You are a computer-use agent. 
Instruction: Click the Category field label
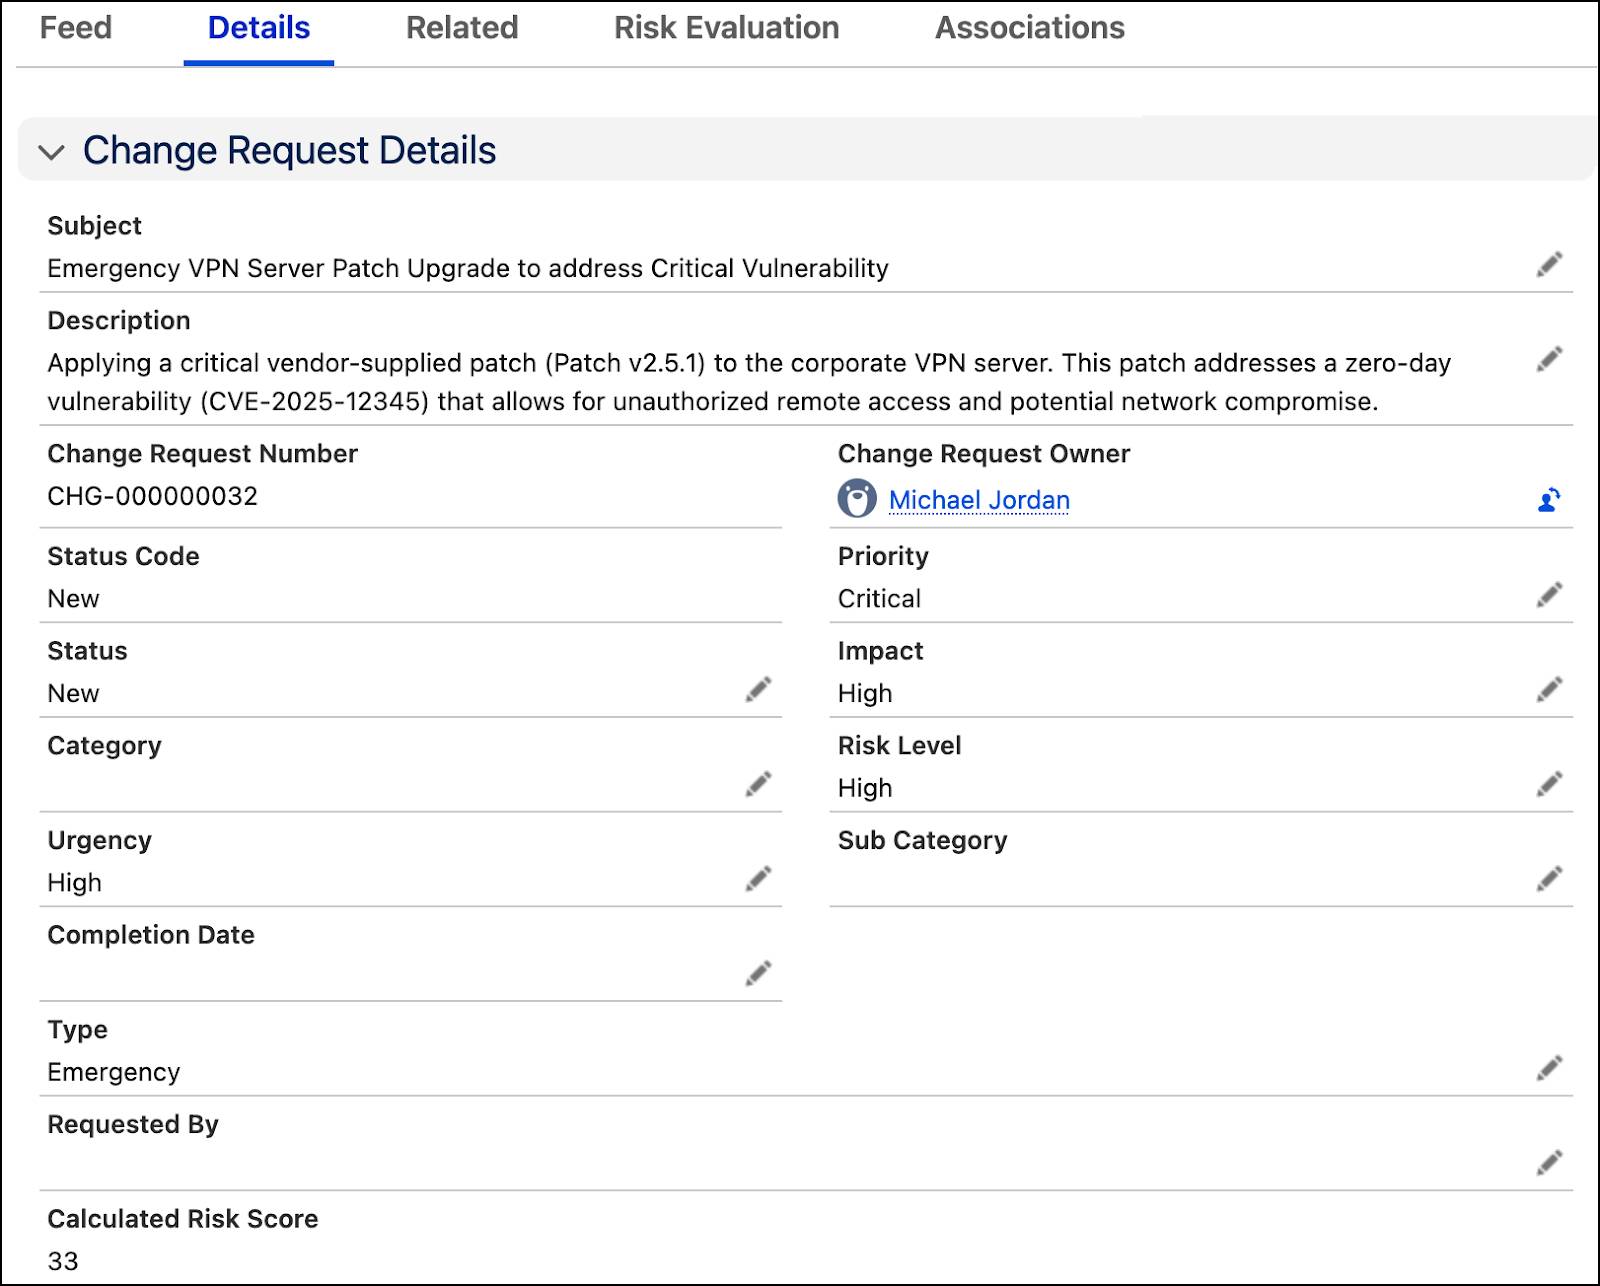coord(104,745)
